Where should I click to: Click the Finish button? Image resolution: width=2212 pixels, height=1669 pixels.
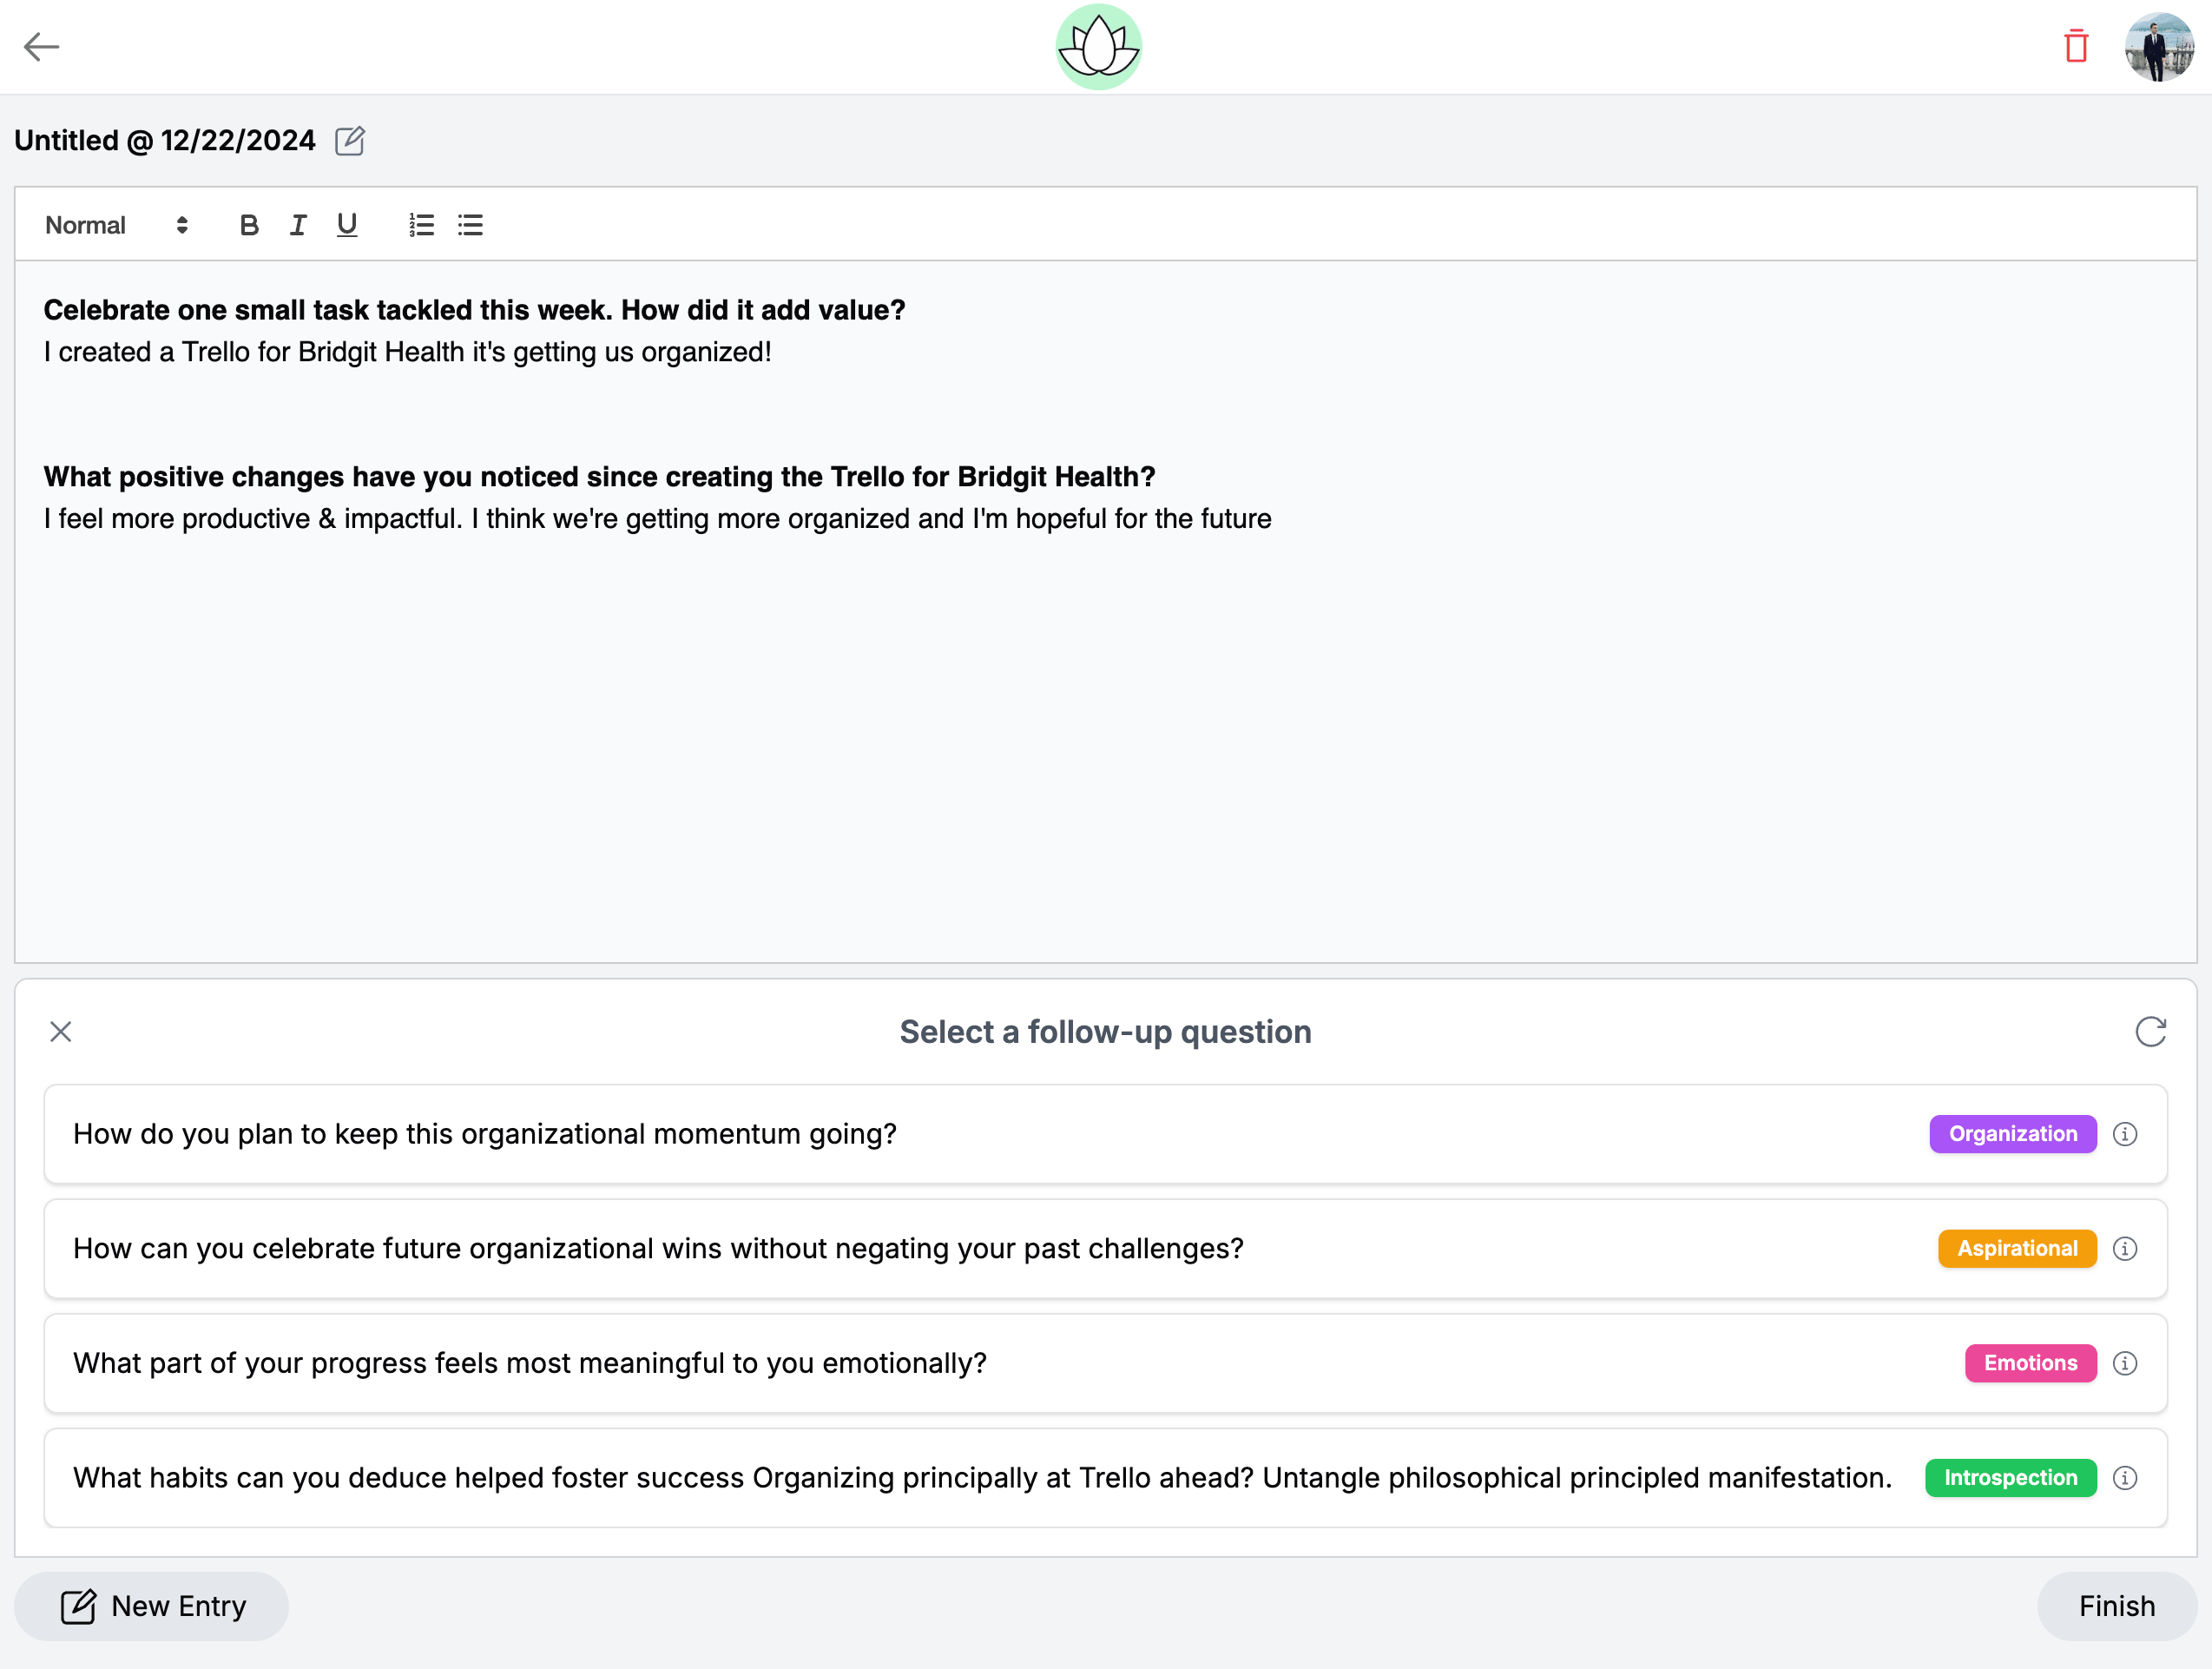coord(2116,1606)
